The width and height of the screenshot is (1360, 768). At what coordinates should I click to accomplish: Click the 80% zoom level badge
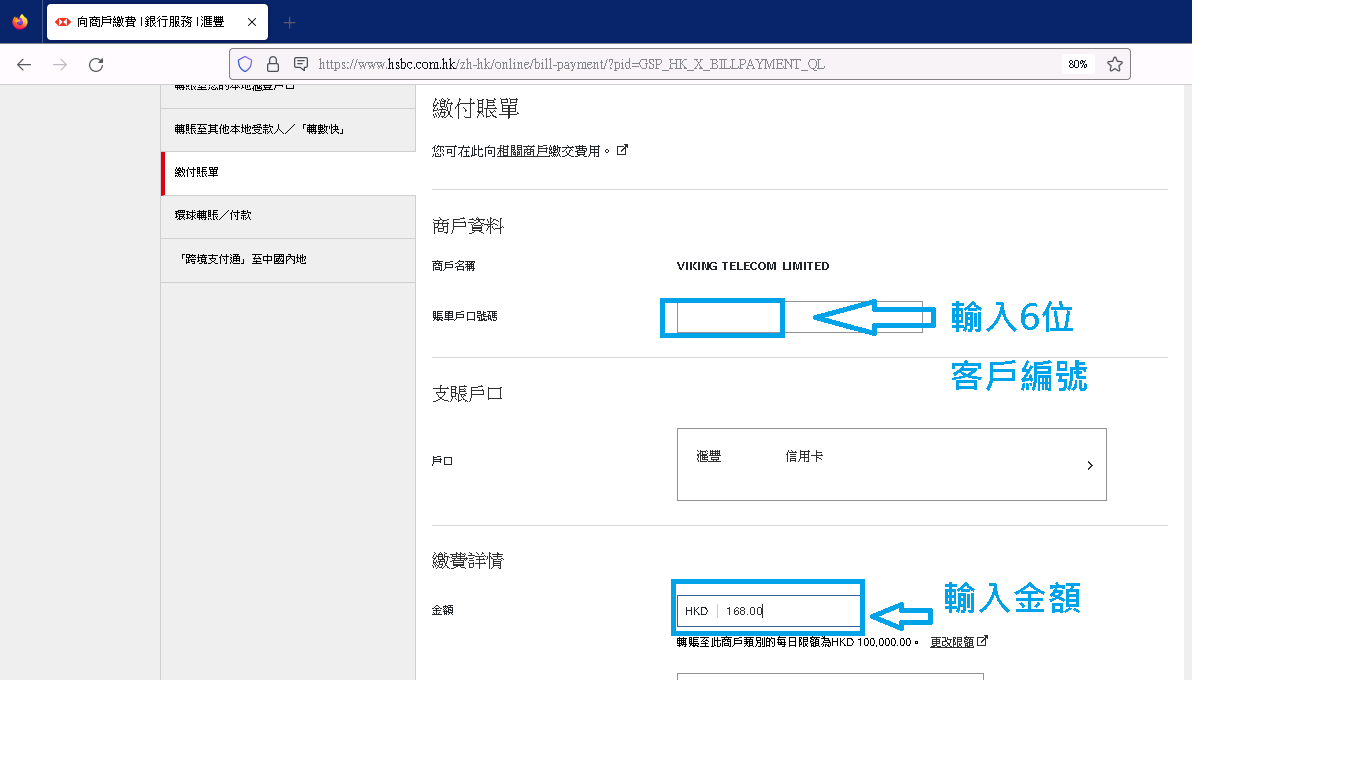(x=1077, y=64)
